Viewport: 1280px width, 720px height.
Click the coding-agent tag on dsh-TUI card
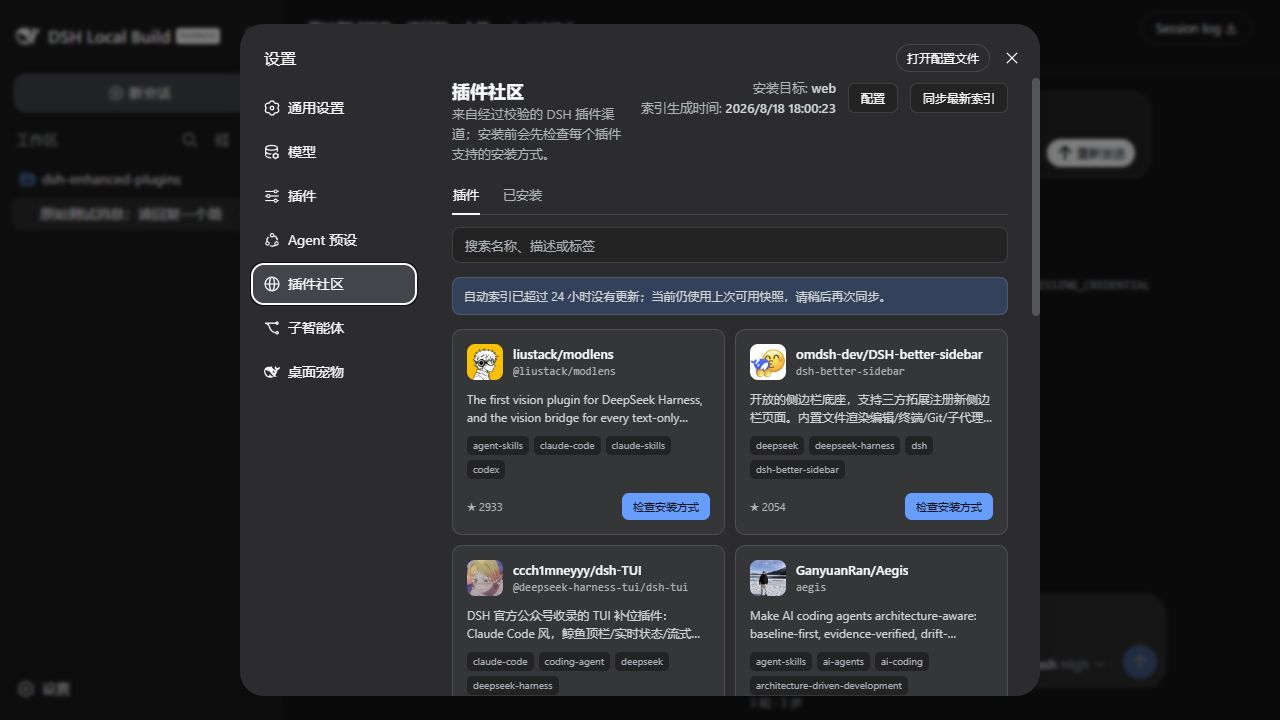[574, 661]
